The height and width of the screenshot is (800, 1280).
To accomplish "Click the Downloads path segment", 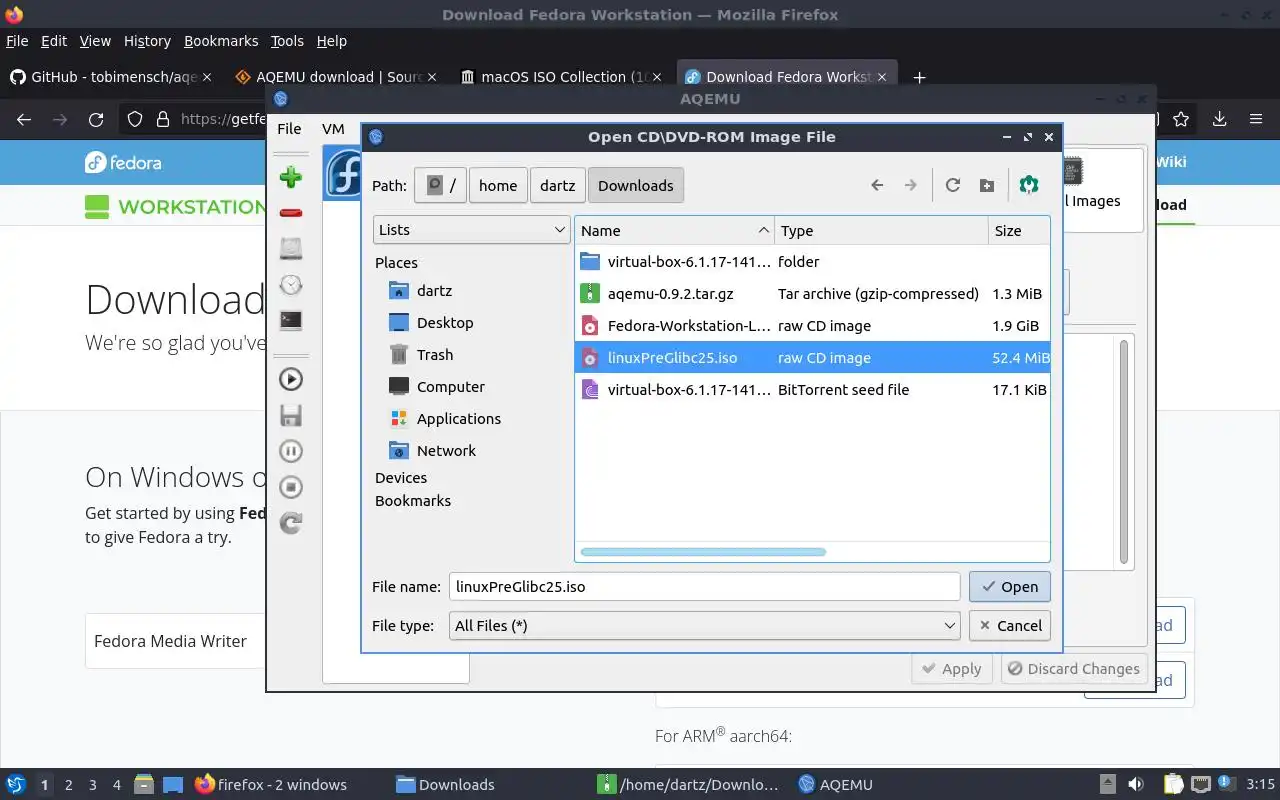I will coord(636,185).
